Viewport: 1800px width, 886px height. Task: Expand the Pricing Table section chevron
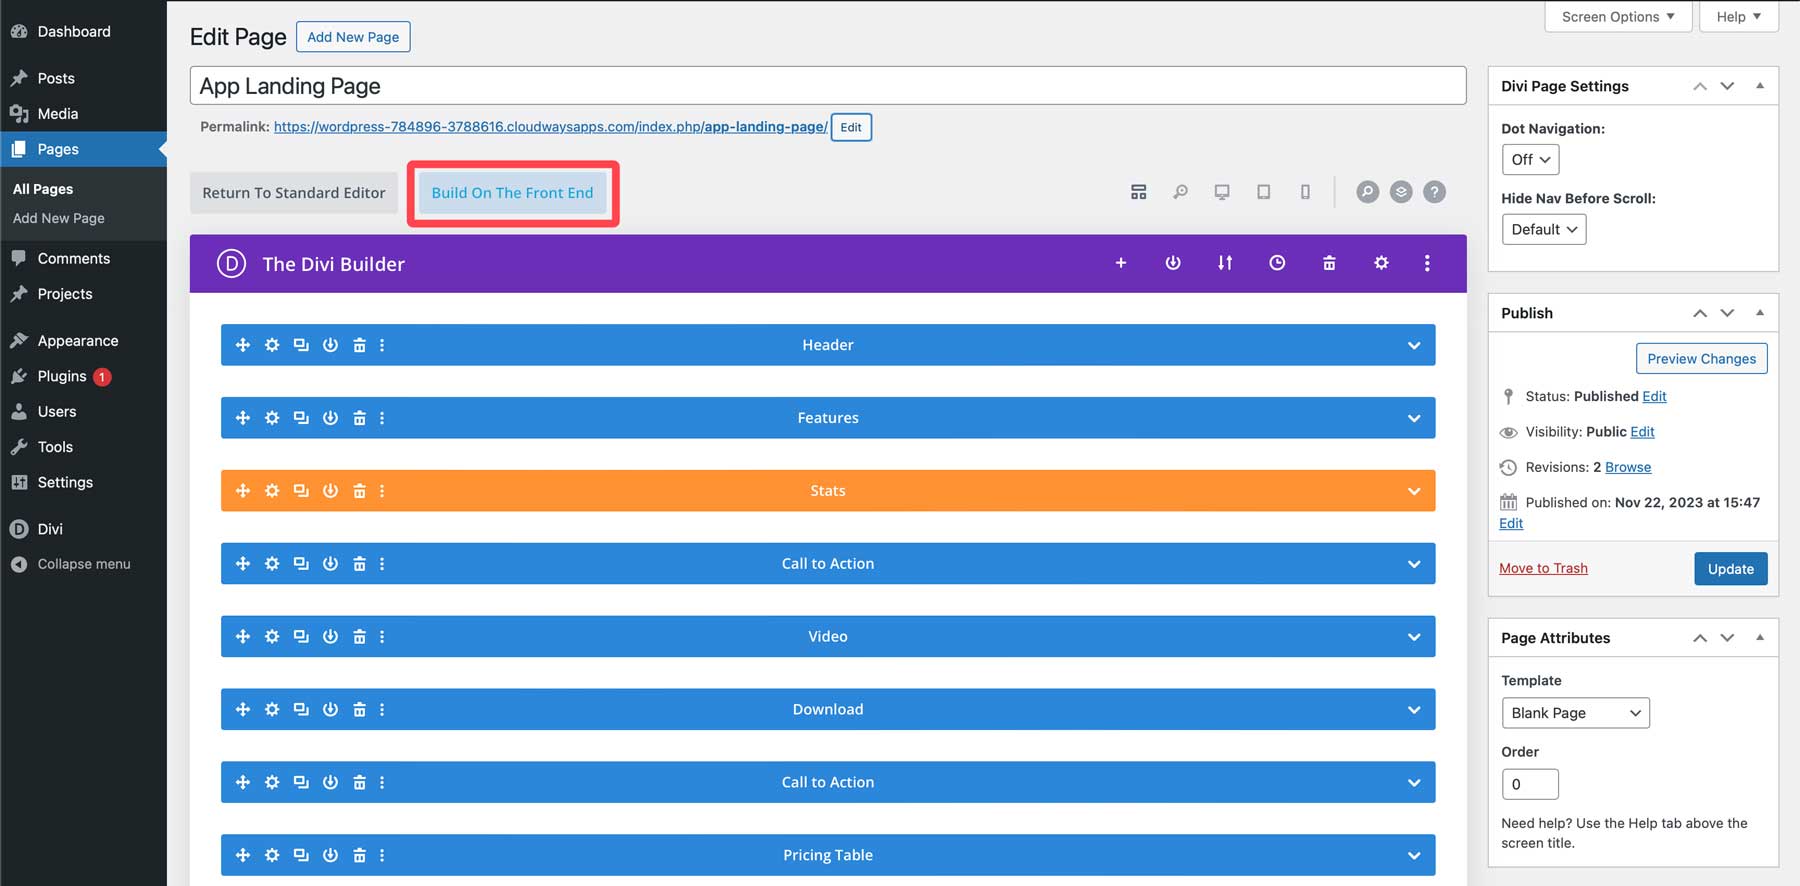(x=1414, y=856)
